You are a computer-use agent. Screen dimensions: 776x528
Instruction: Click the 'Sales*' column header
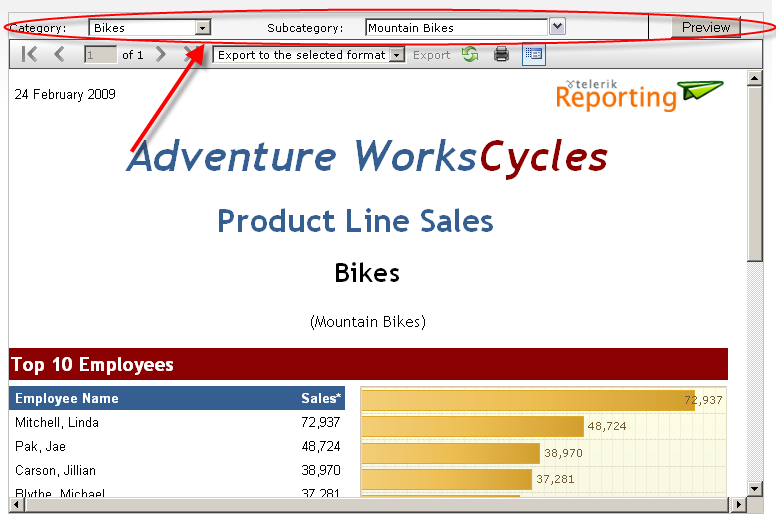[321, 398]
